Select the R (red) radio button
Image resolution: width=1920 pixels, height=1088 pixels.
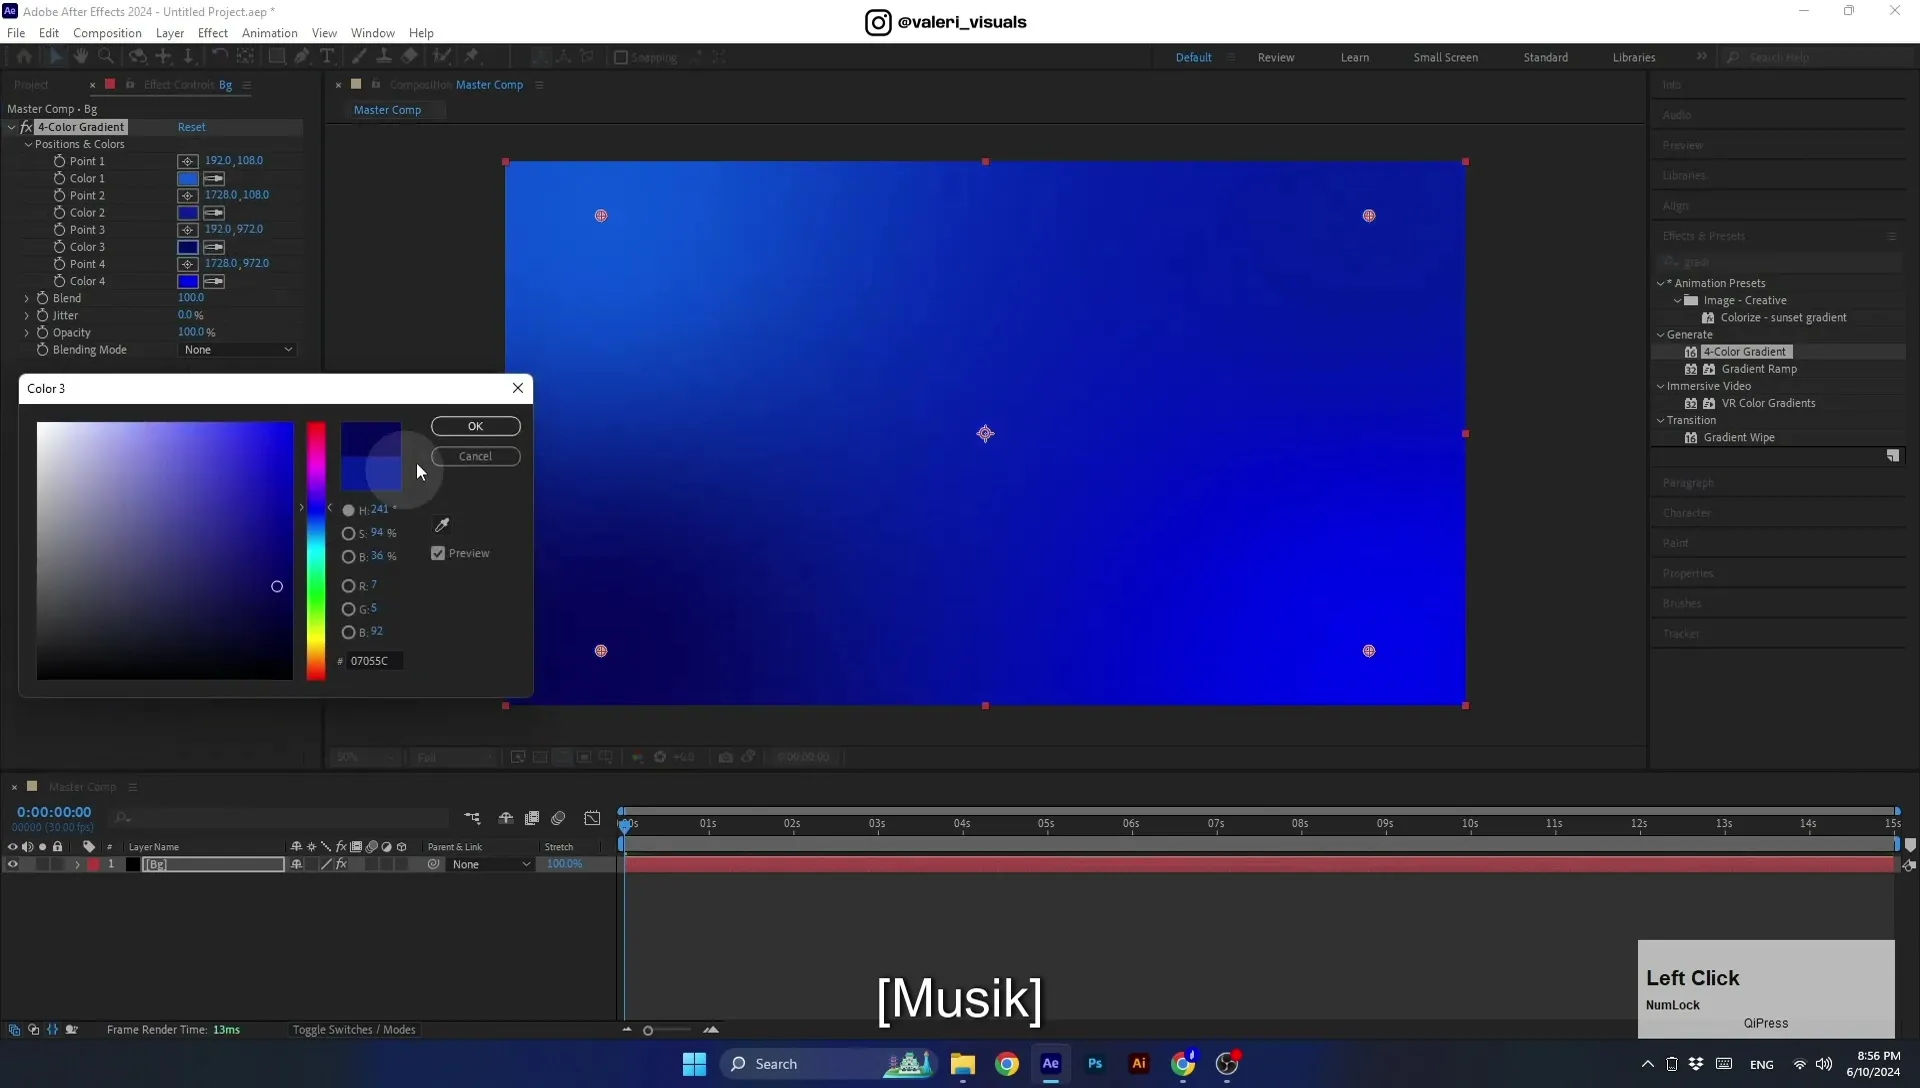click(348, 586)
